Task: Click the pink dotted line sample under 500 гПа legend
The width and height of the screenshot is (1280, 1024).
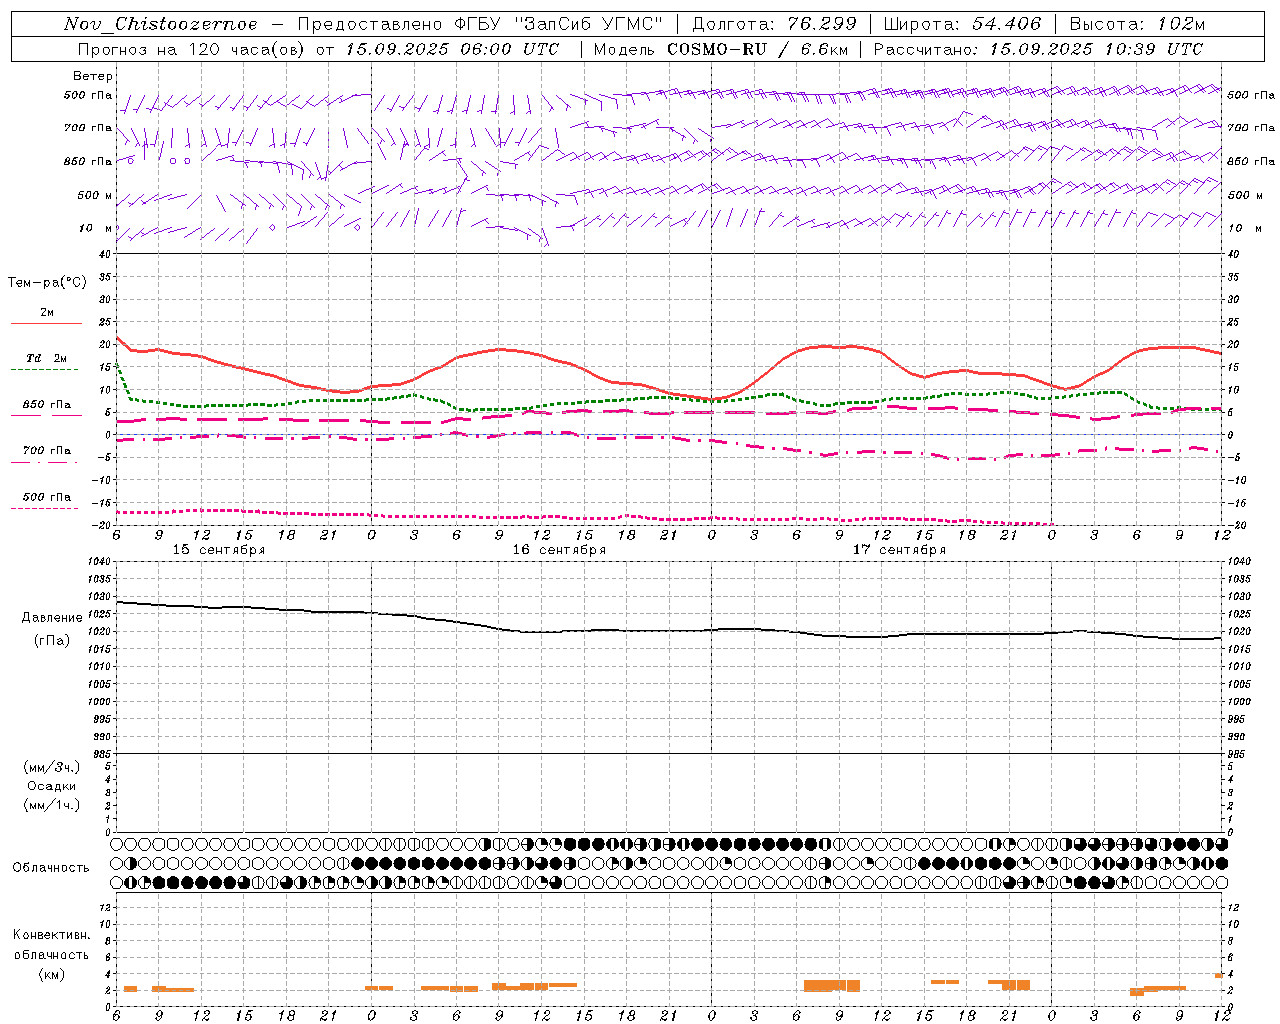Action: click(44, 508)
